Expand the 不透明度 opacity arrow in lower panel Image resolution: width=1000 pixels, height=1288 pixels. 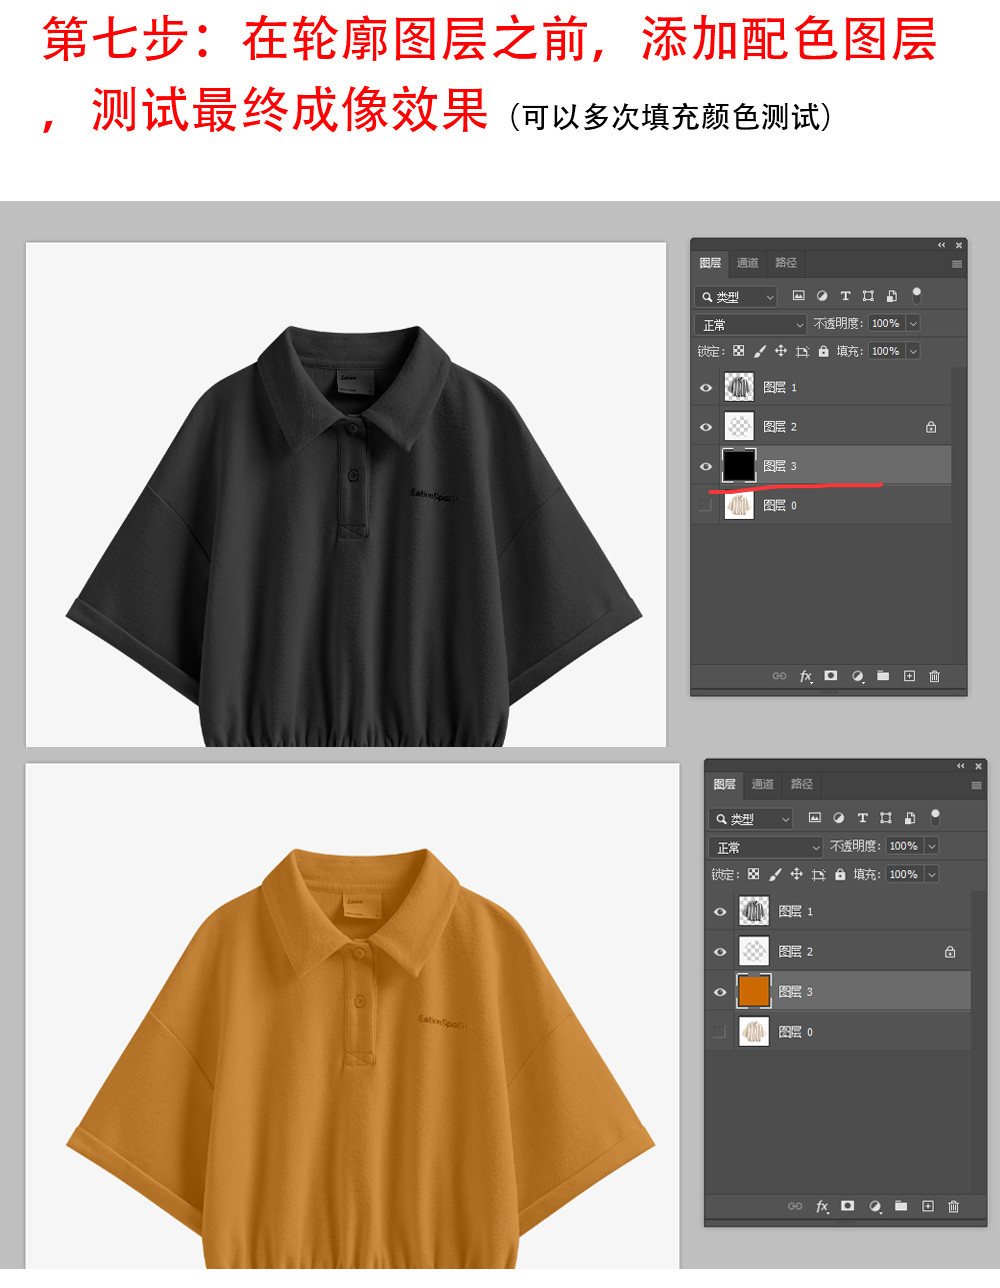(932, 846)
